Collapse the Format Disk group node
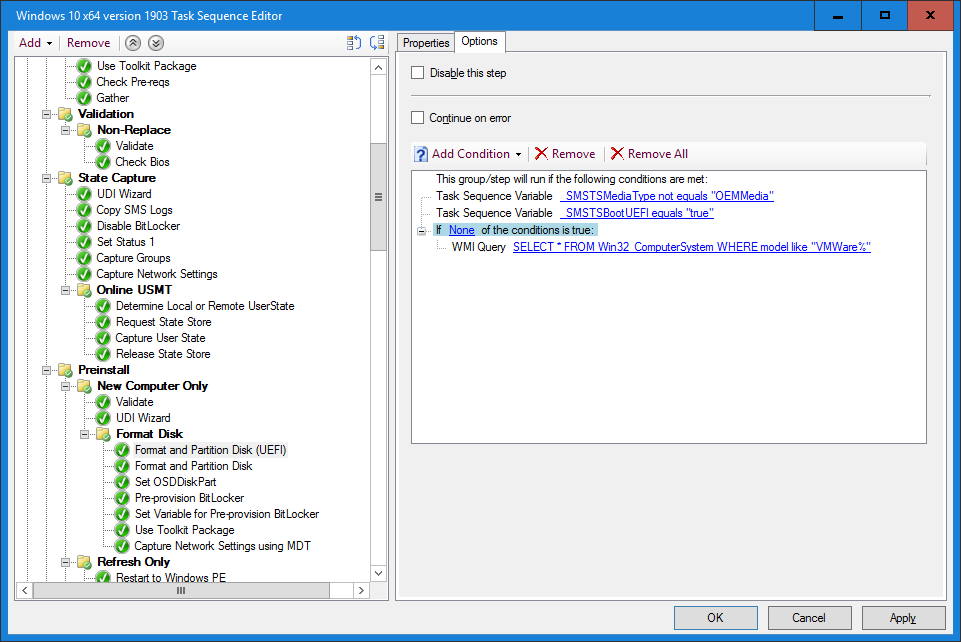 (x=84, y=434)
